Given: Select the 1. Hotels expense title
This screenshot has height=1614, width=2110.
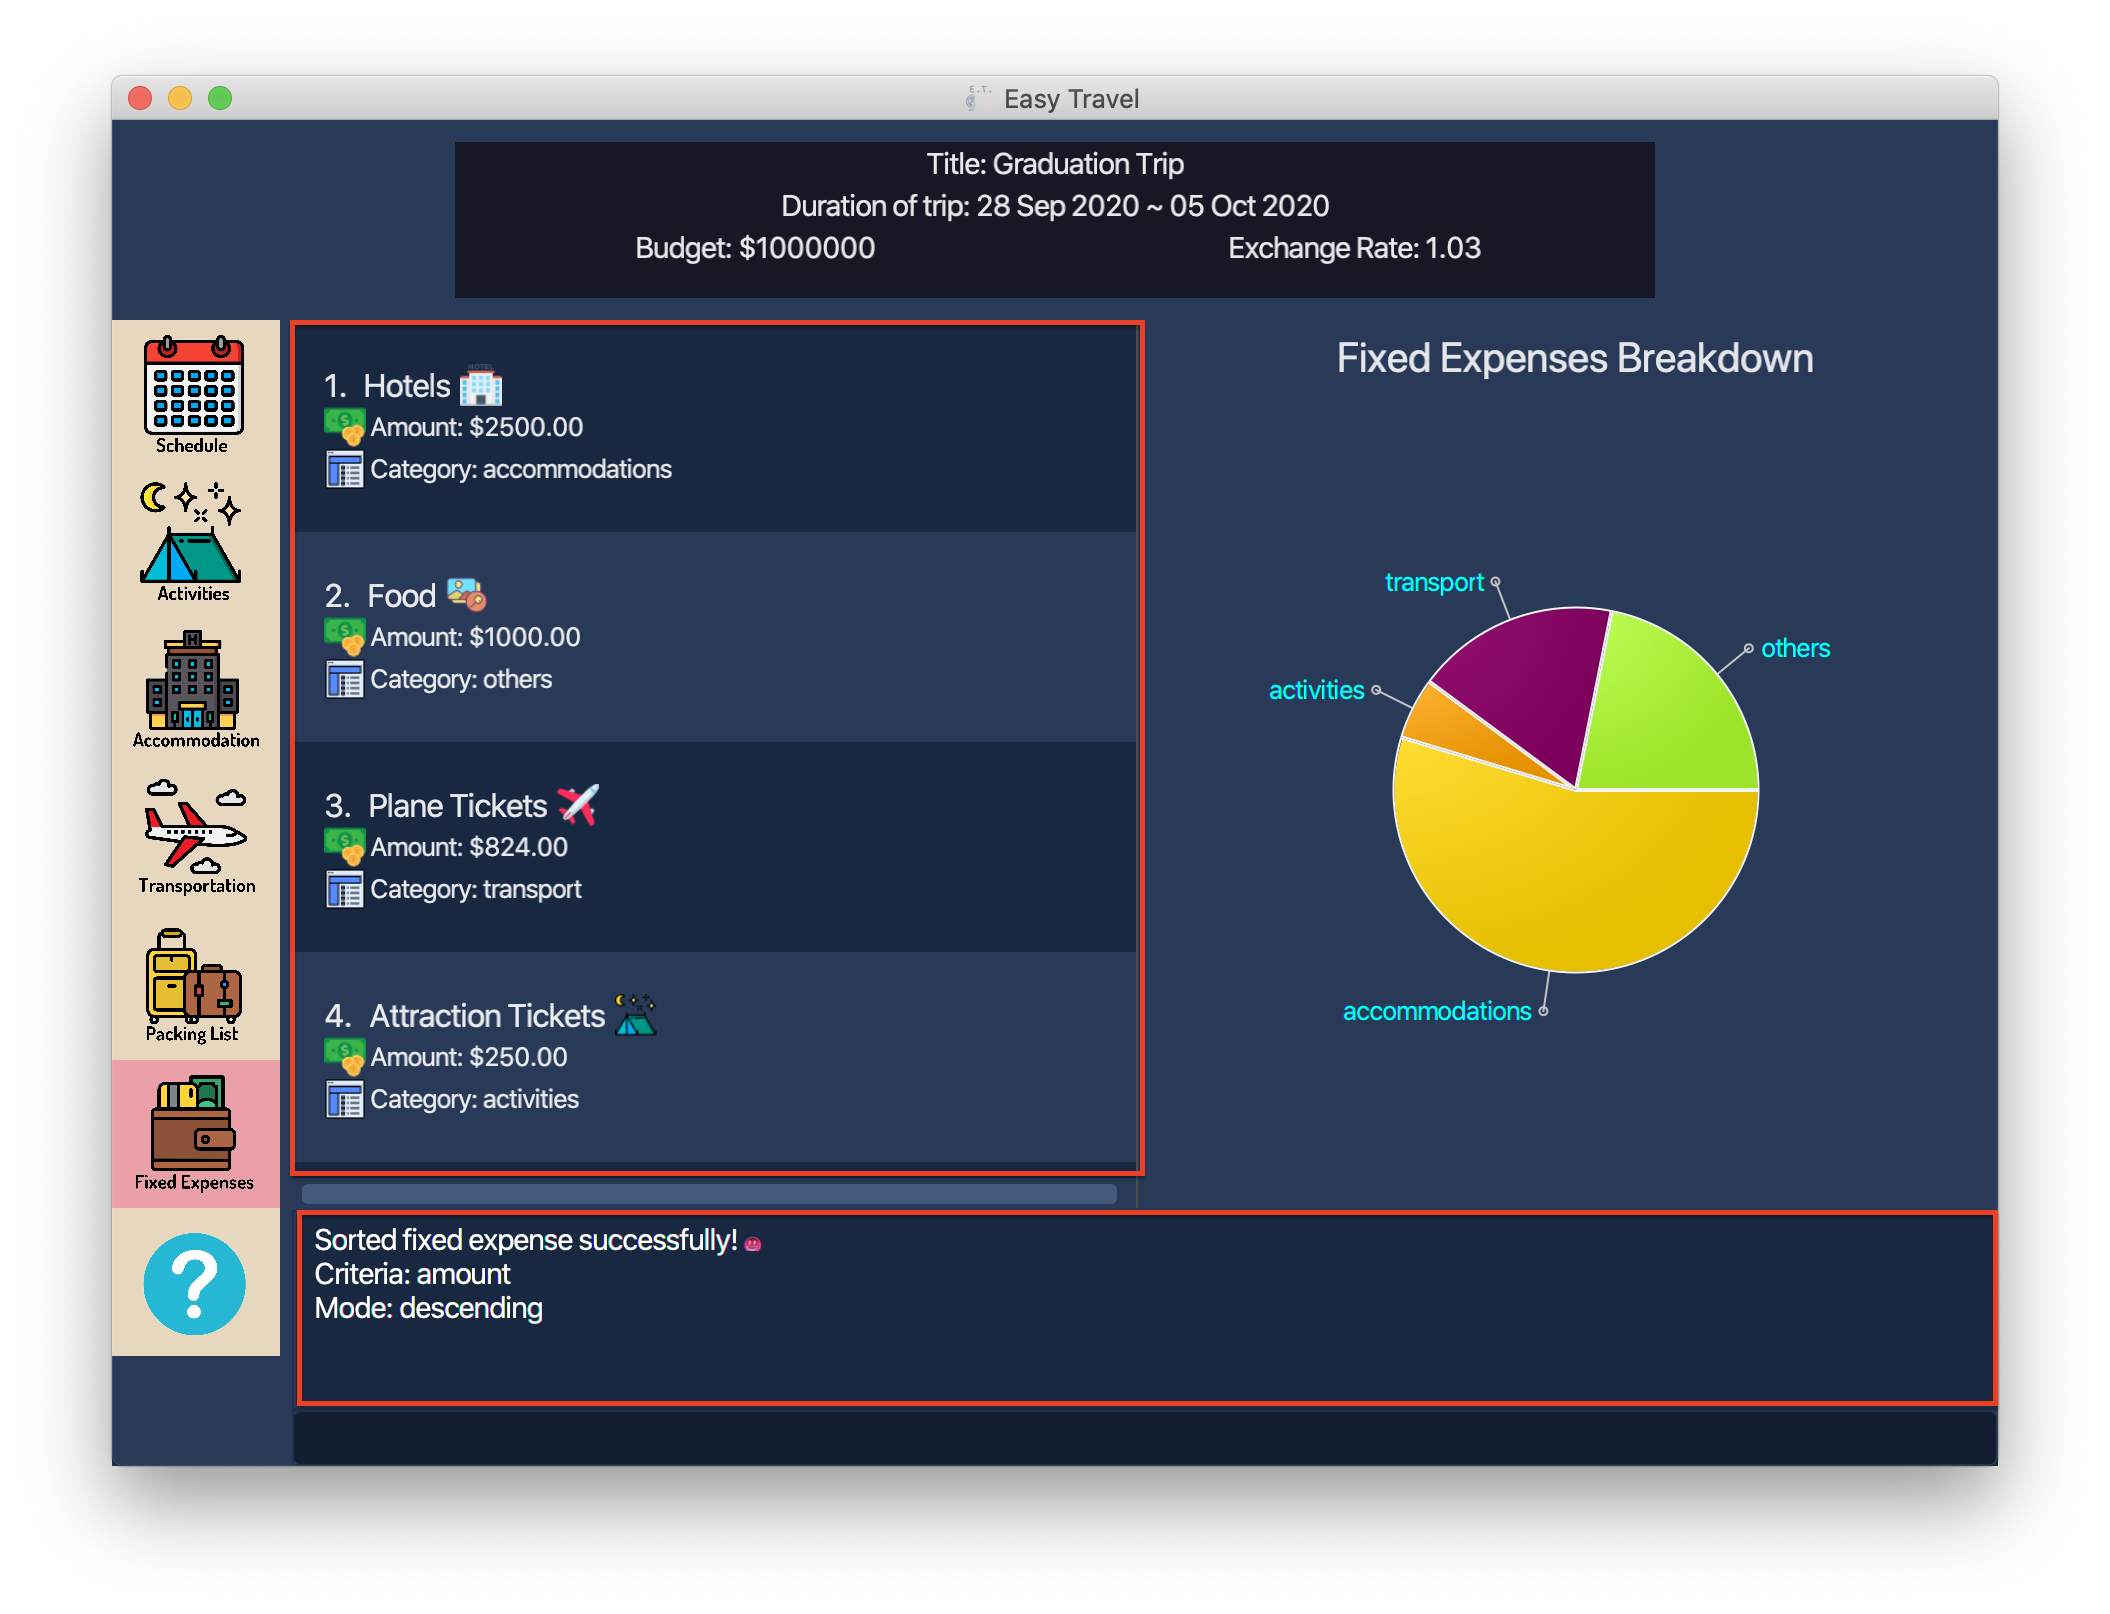Looking at the screenshot, I should 387,386.
